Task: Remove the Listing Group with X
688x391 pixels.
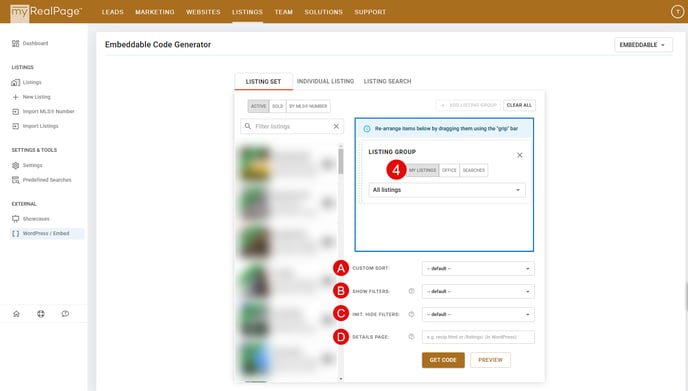Action: point(520,155)
